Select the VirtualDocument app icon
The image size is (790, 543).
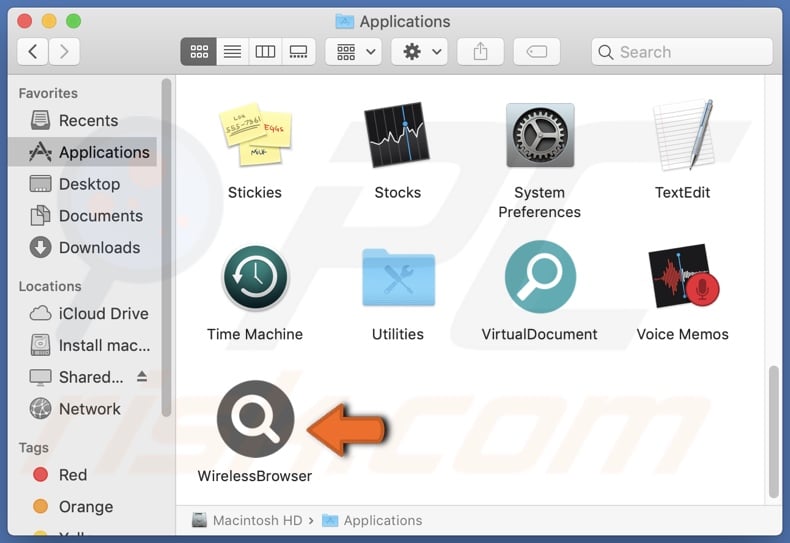coord(540,277)
